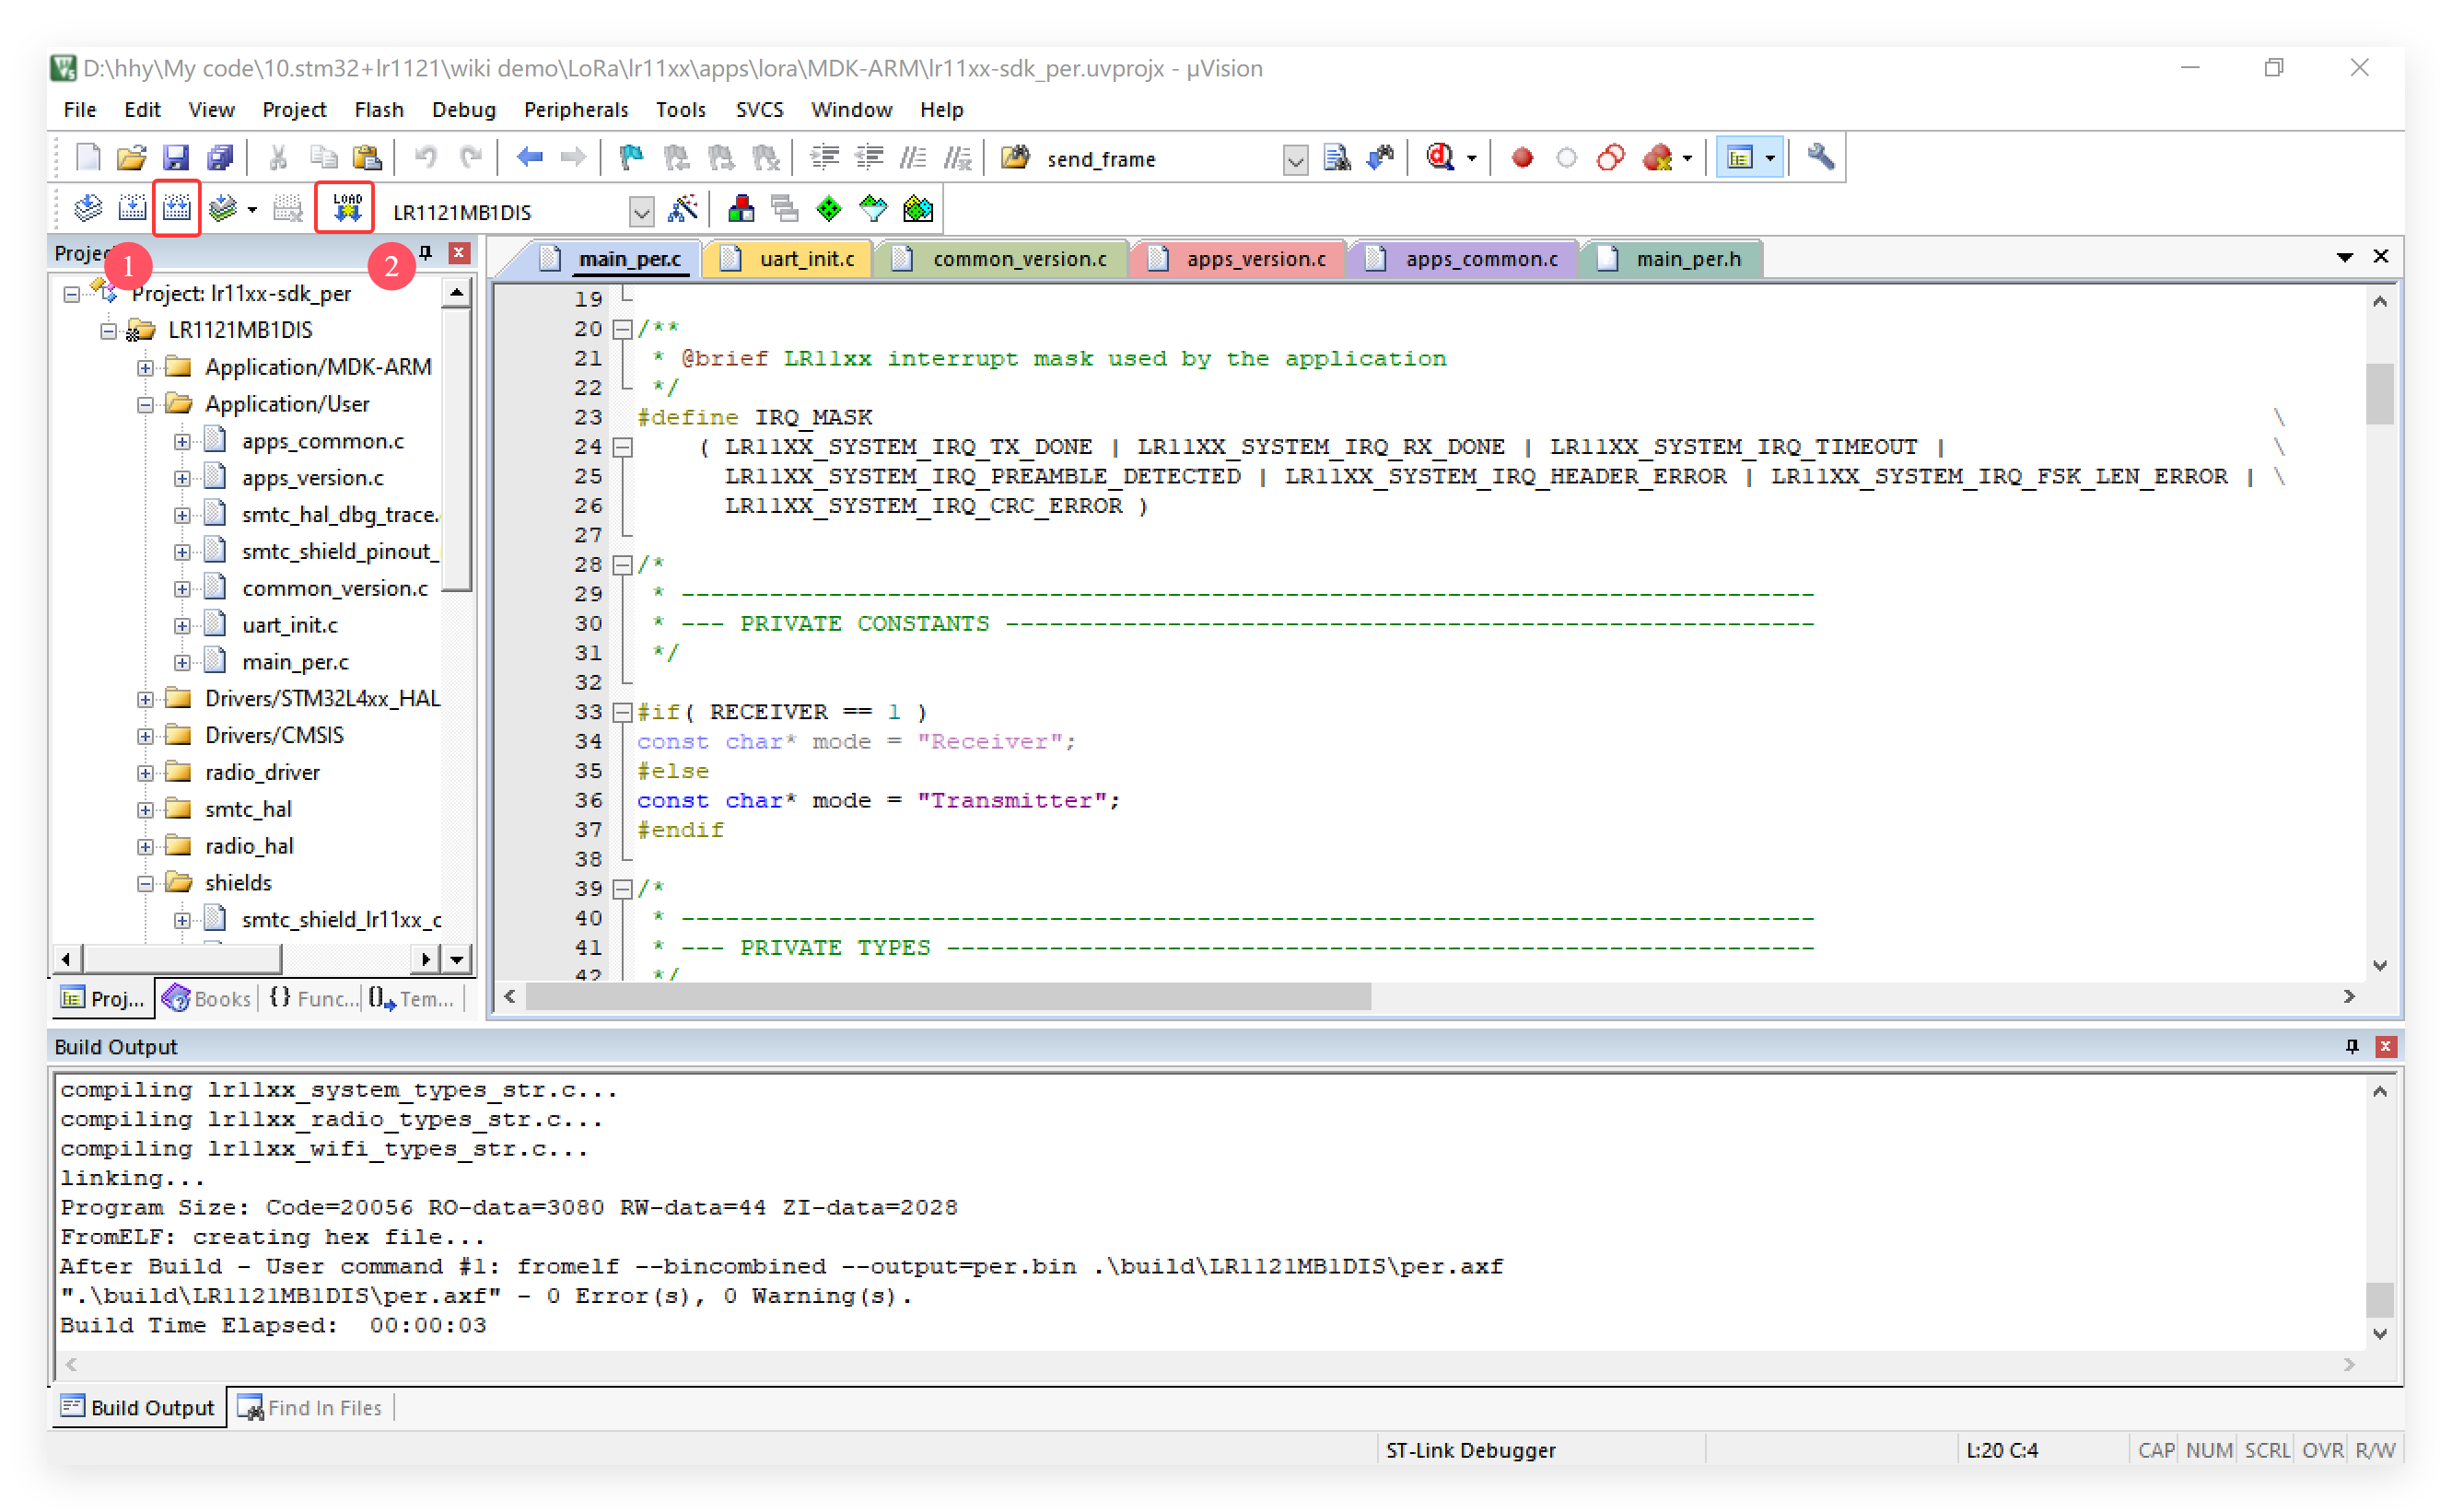This screenshot has width=2452, height=1512.
Task: Select uart_init.c in the project tree
Action: pos(290,625)
